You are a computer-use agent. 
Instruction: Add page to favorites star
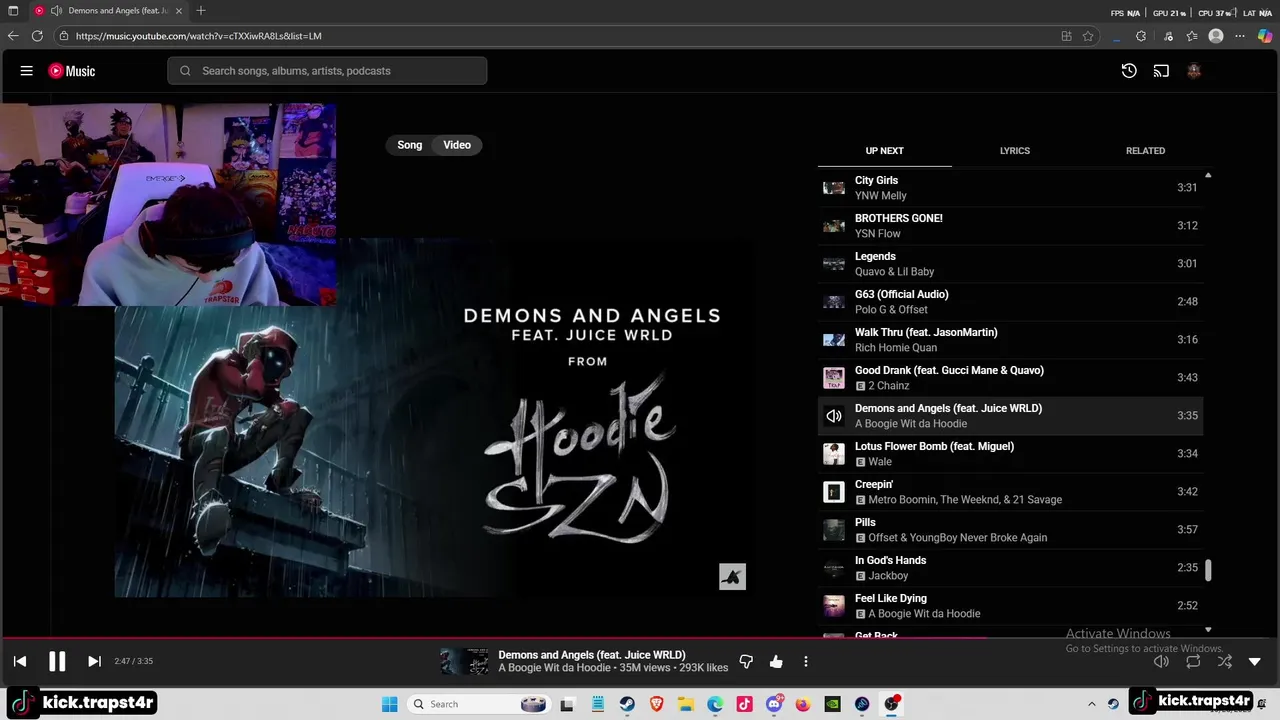[1088, 36]
